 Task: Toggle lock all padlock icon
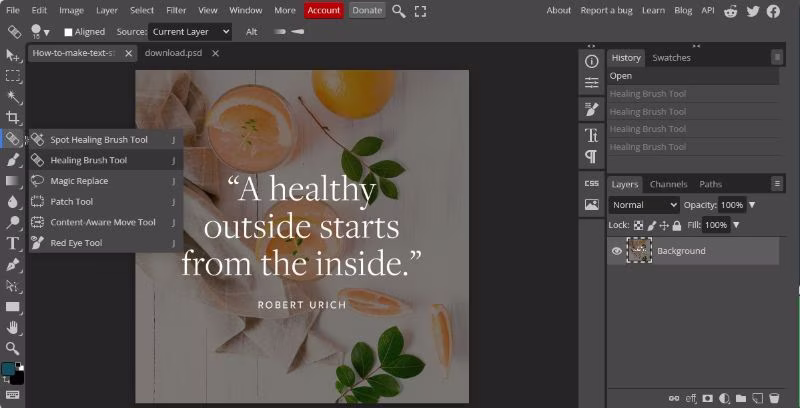coord(677,225)
